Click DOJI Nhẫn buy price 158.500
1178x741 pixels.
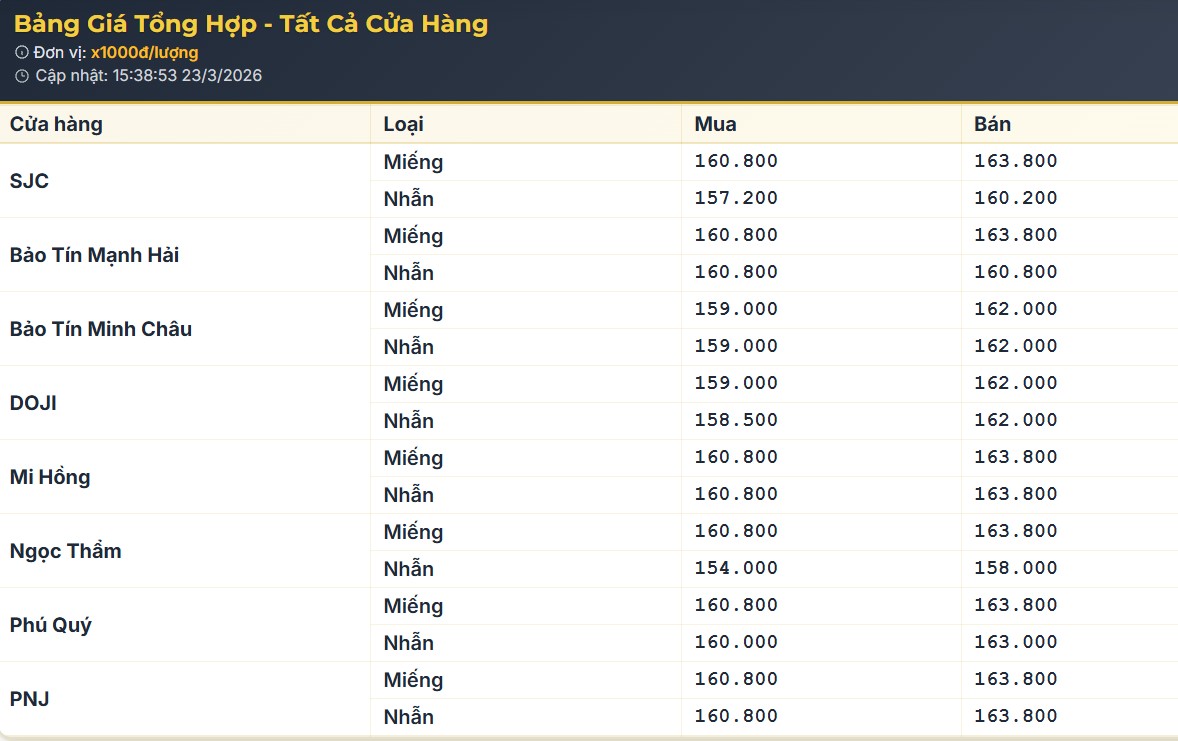pos(736,420)
